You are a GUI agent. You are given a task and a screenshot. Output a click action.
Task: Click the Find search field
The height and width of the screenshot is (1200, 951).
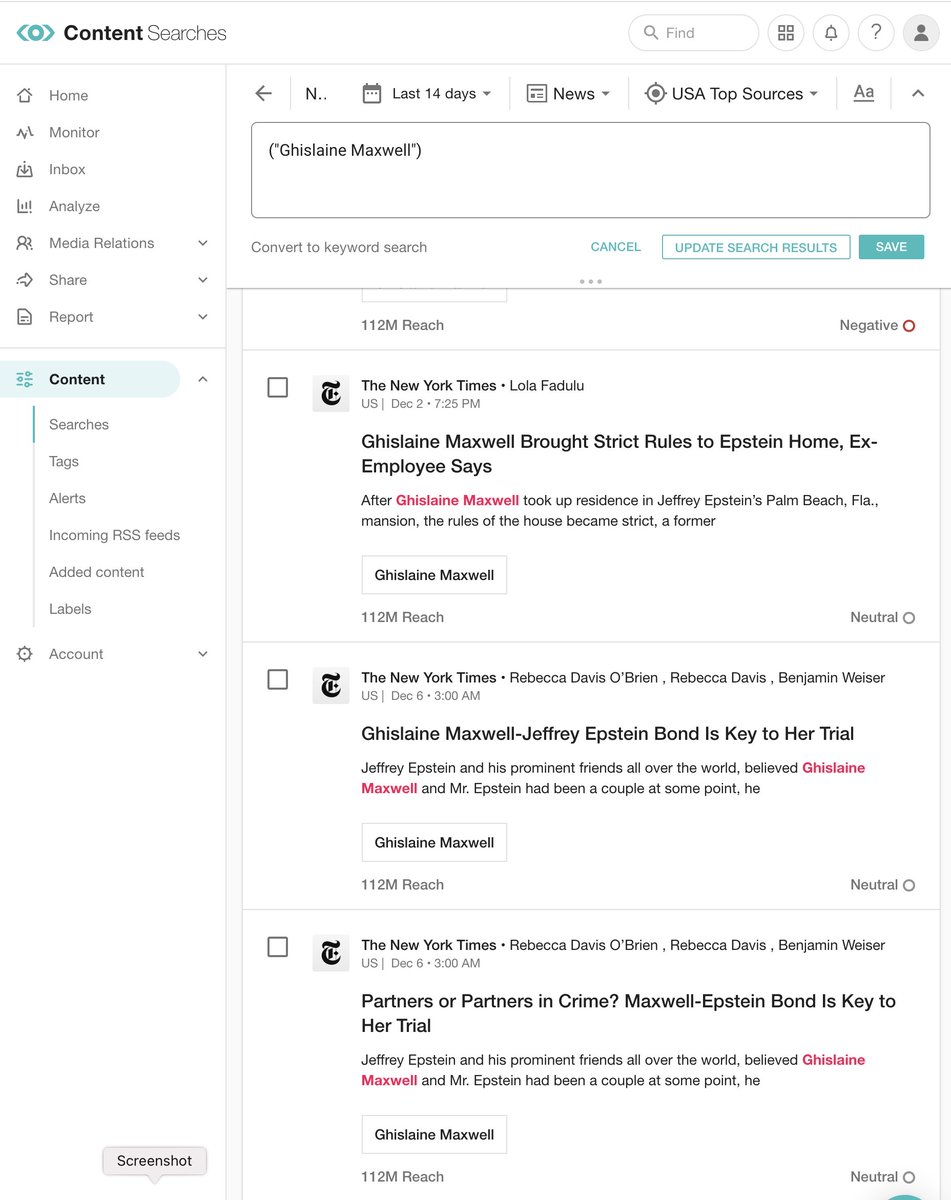point(694,33)
